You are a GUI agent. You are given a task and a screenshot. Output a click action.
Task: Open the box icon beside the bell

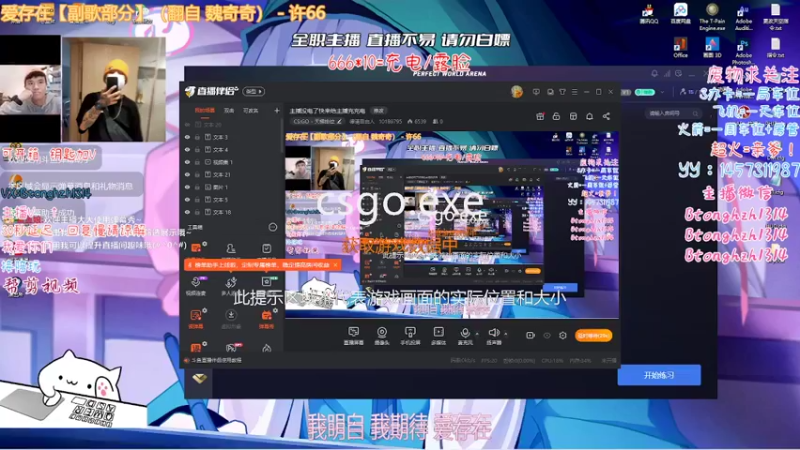(573, 116)
